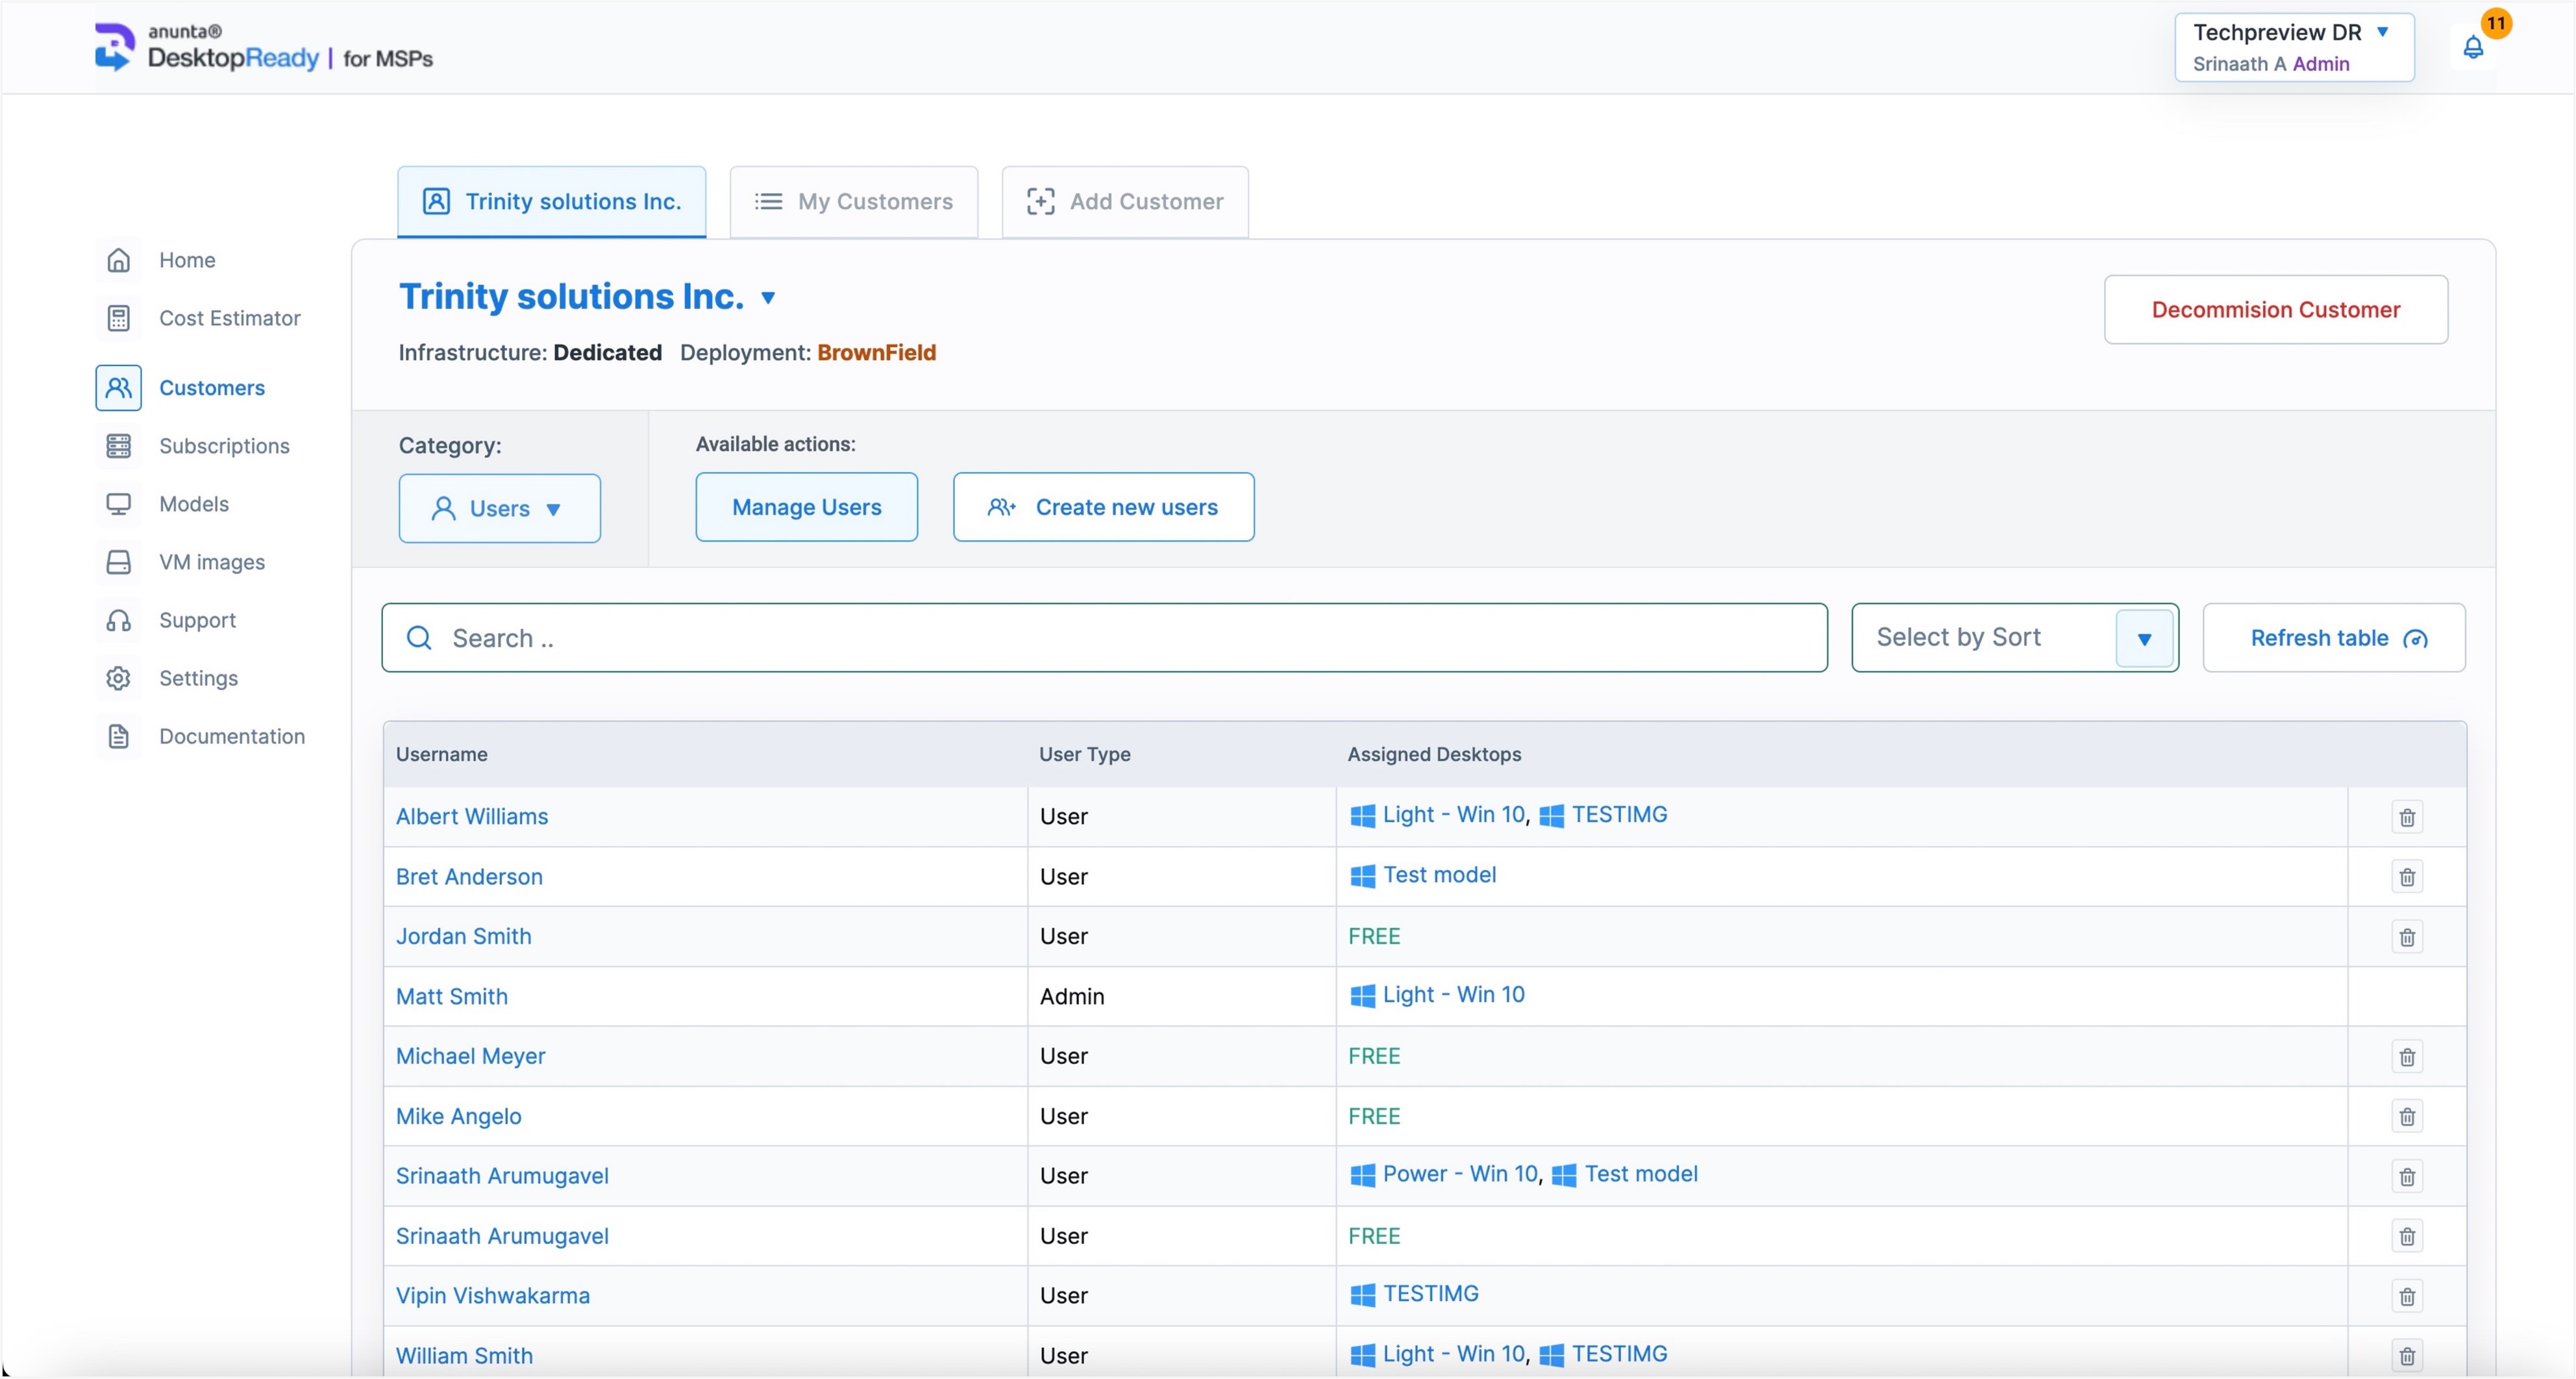Click the Create new users button
Image resolution: width=2576 pixels, height=1379 pixels.
1103,507
